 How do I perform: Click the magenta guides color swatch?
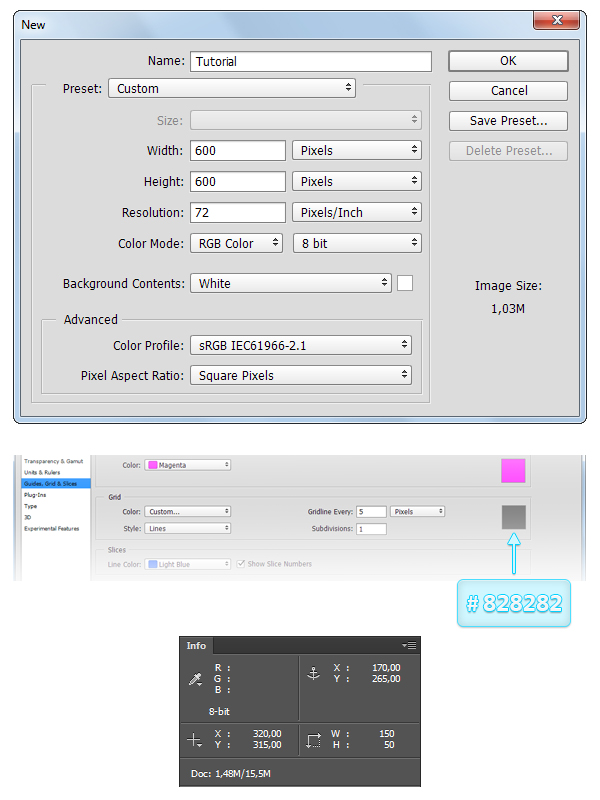513,470
